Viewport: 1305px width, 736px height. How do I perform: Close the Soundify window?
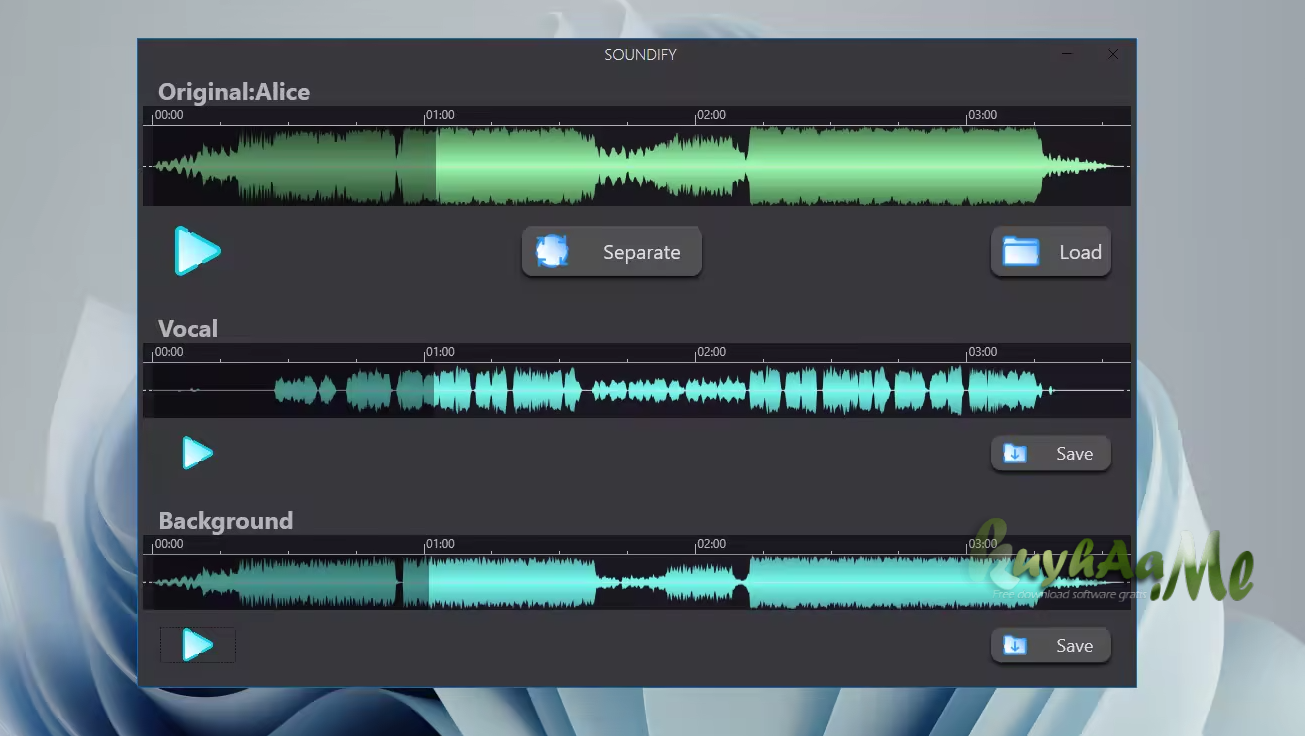pos(1113,54)
